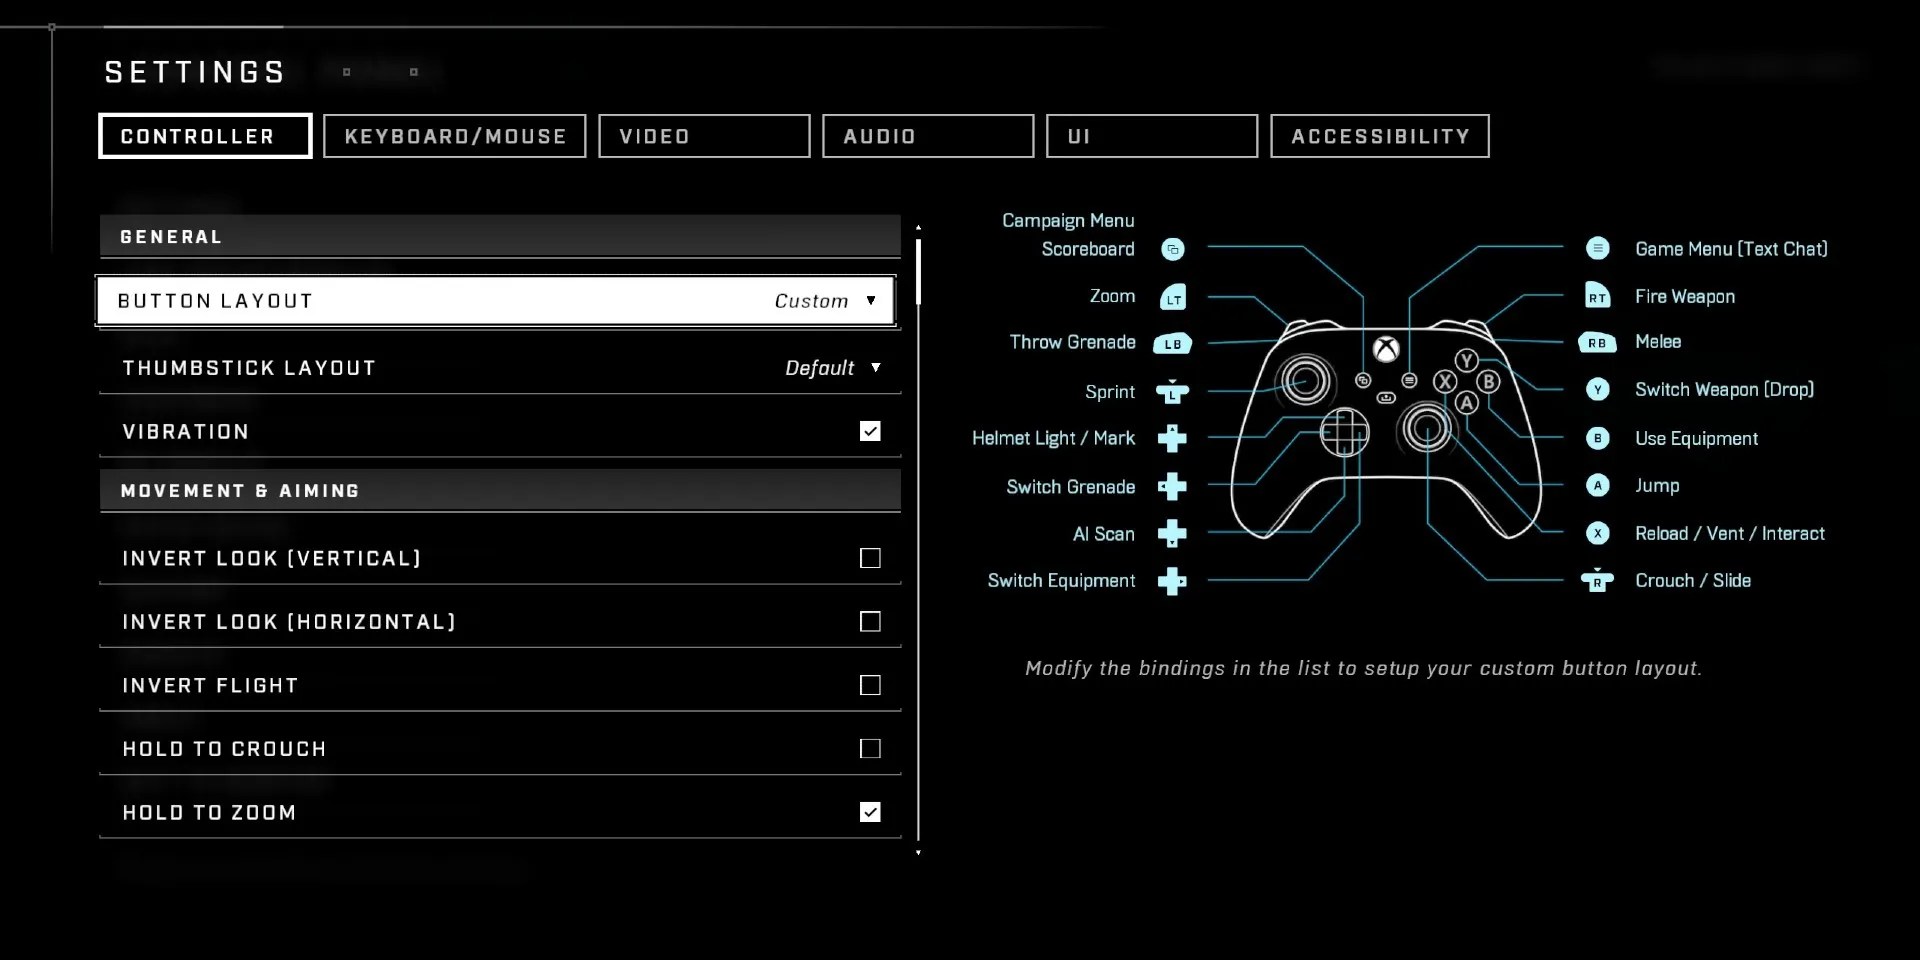Click the Y Switch Weapon icon
The image size is (1920, 960).
(1597, 389)
